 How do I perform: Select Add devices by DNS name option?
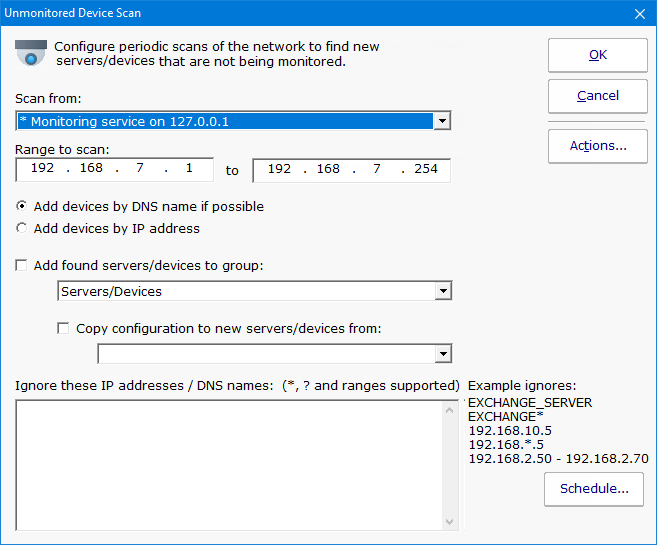tap(23, 206)
